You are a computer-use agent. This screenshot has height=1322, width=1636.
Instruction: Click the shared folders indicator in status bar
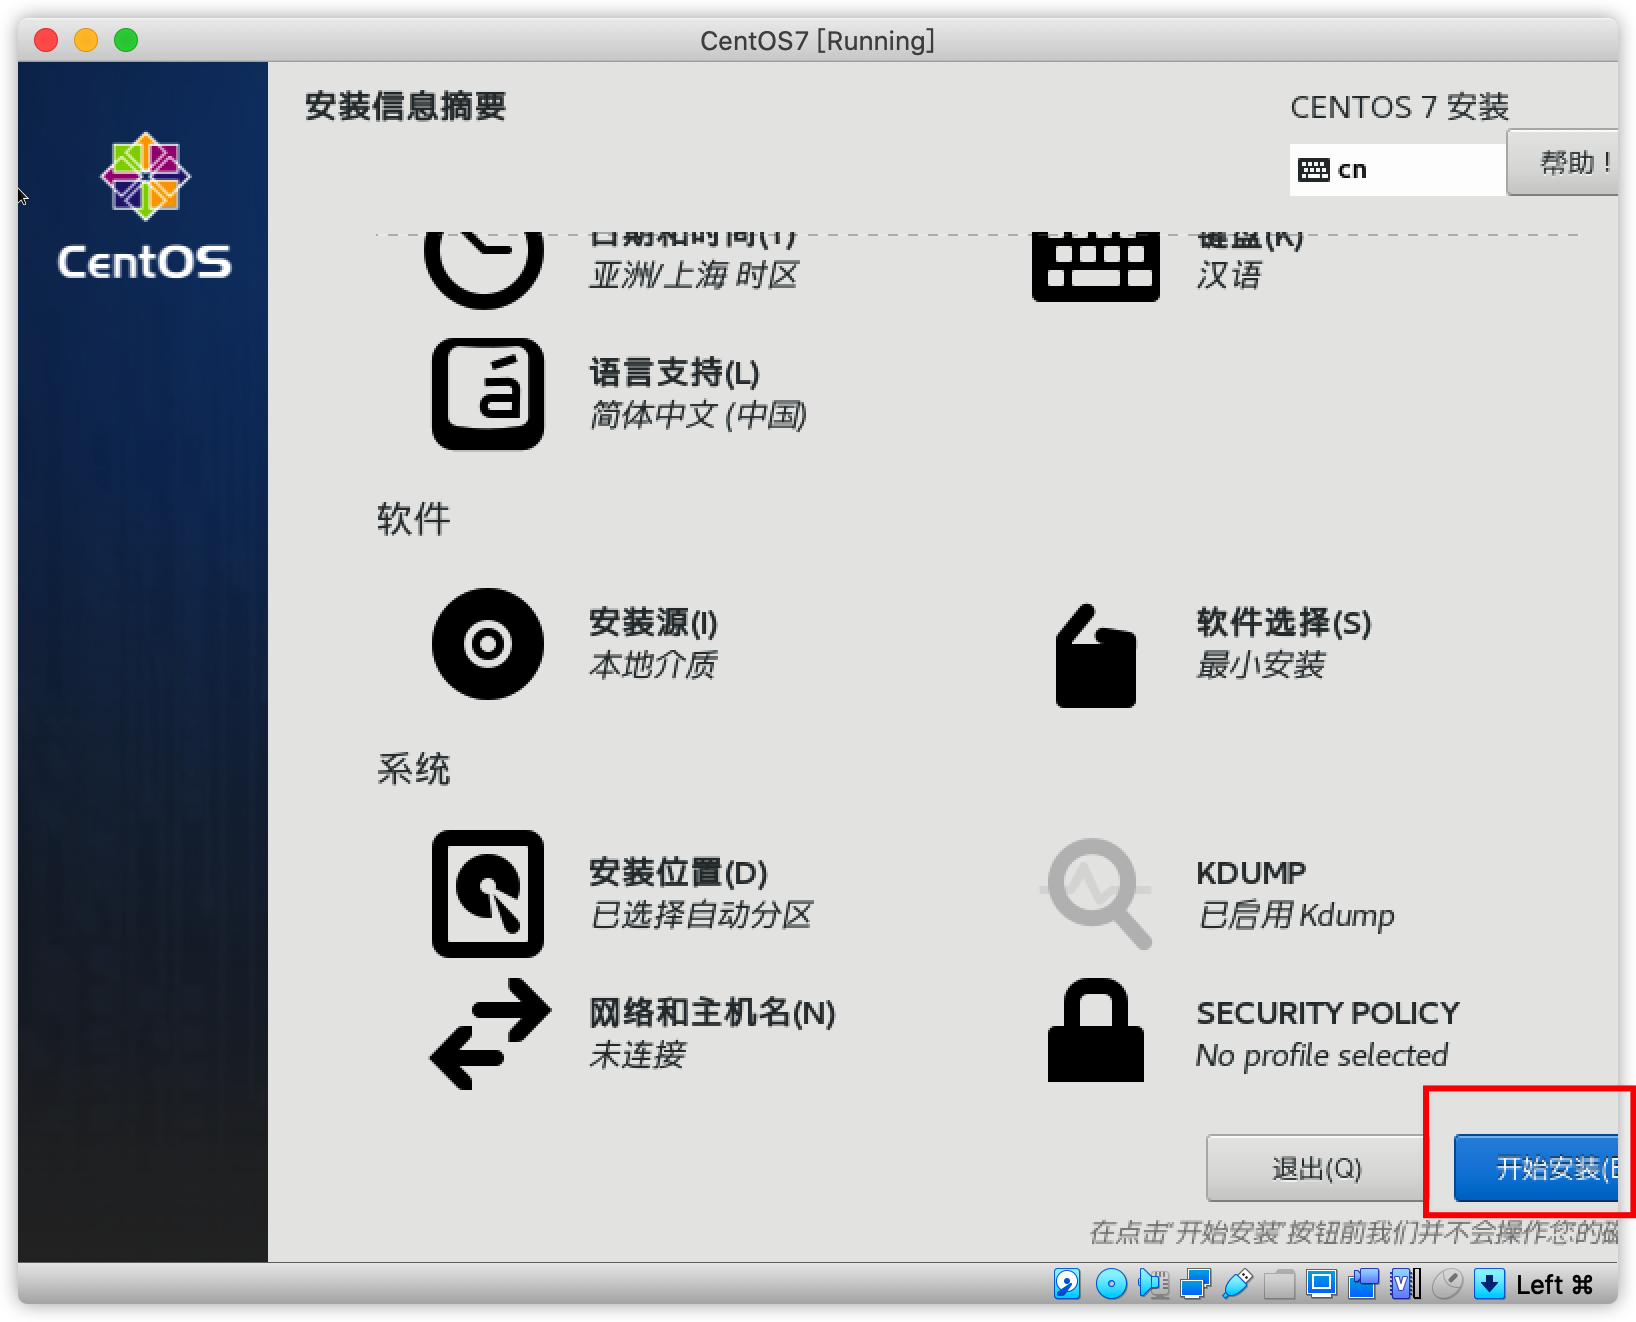coord(1279,1284)
